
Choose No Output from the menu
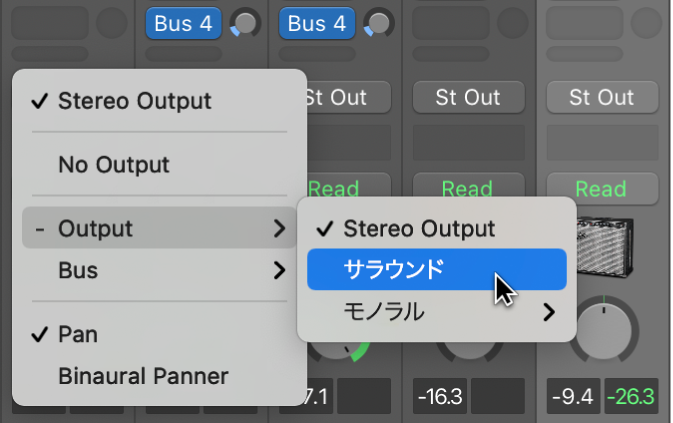pyautogui.click(x=113, y=165)
